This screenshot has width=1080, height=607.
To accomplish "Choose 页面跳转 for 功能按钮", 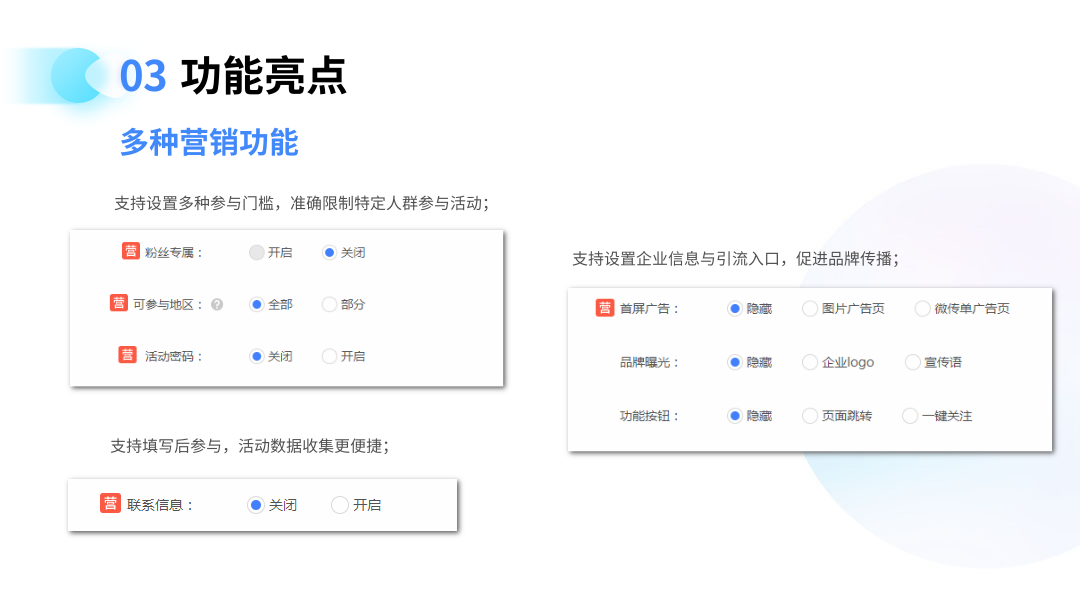I will 810,416.
